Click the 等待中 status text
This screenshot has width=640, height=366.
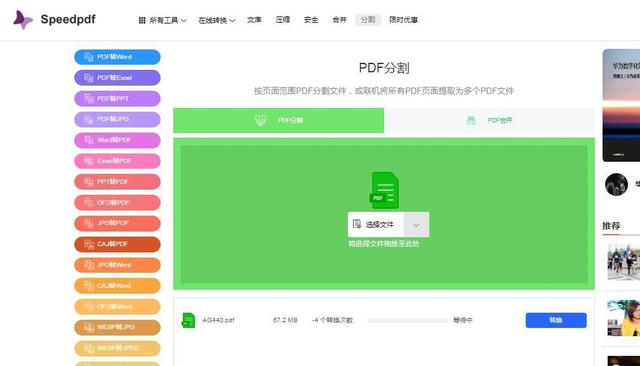point(463,320)
